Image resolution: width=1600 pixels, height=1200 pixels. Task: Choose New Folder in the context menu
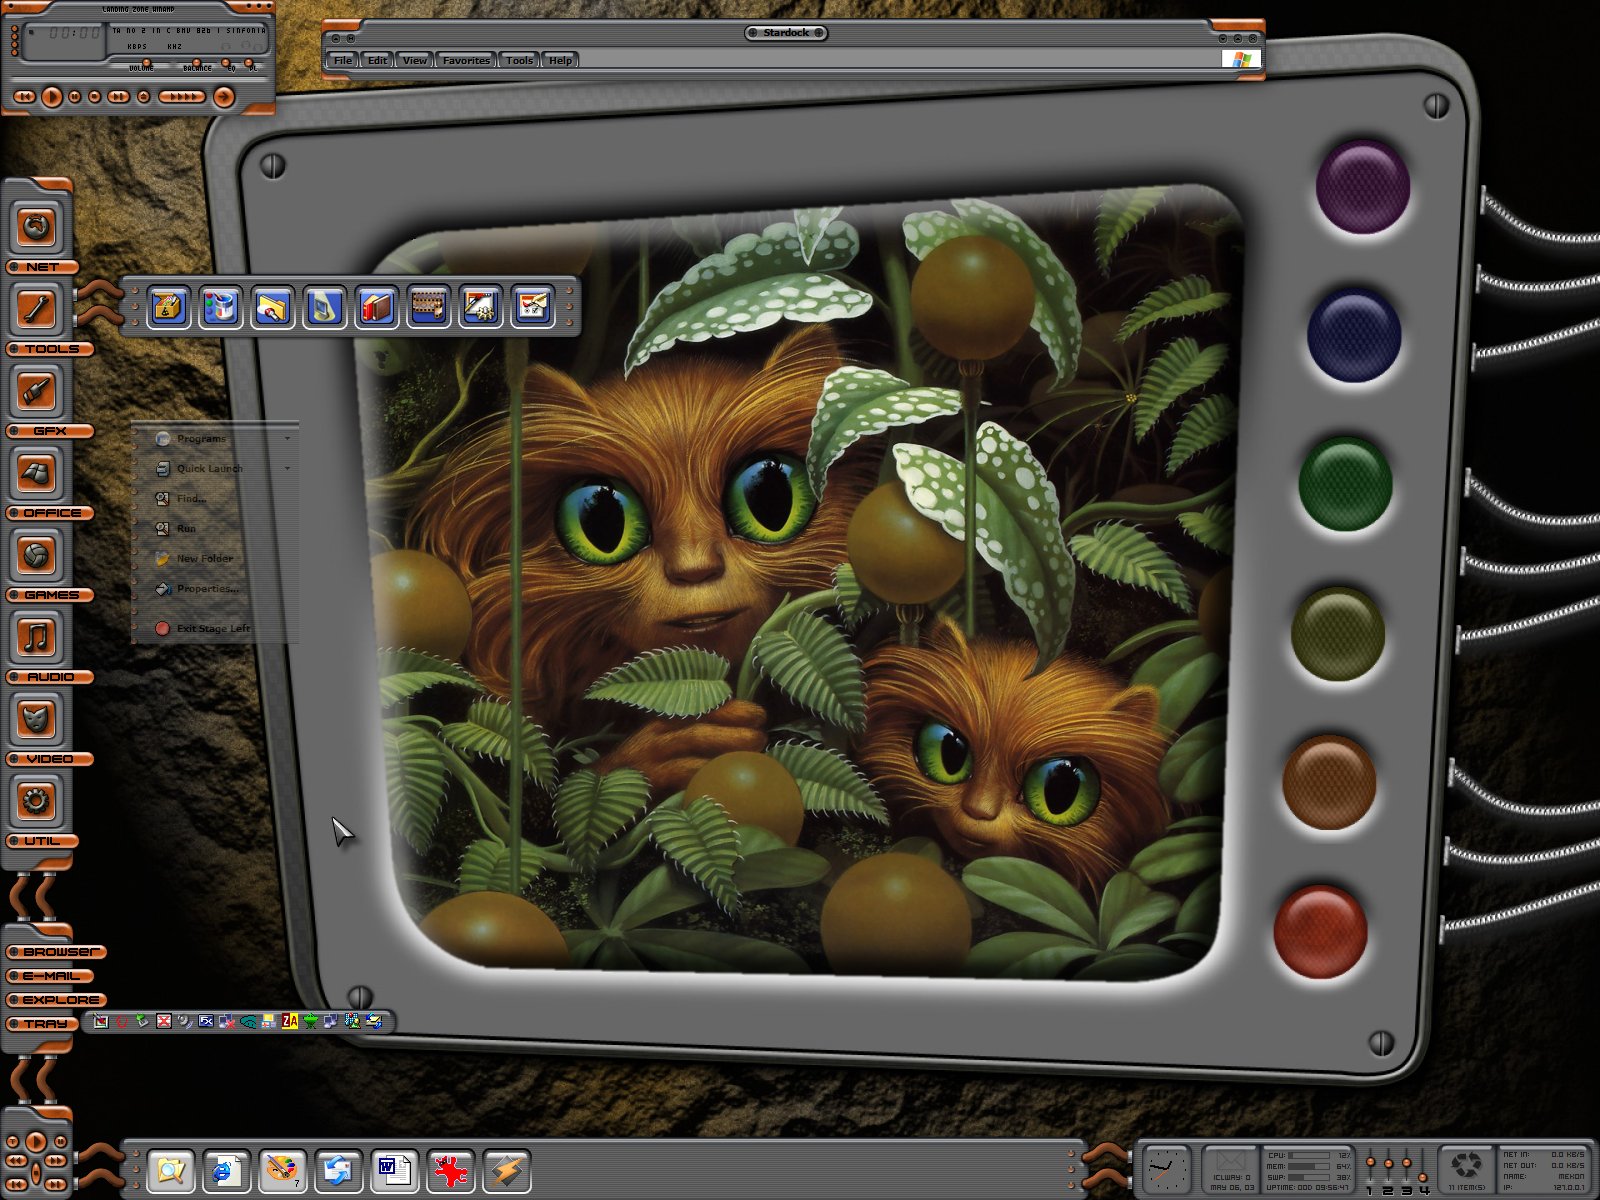click(215, 558)
